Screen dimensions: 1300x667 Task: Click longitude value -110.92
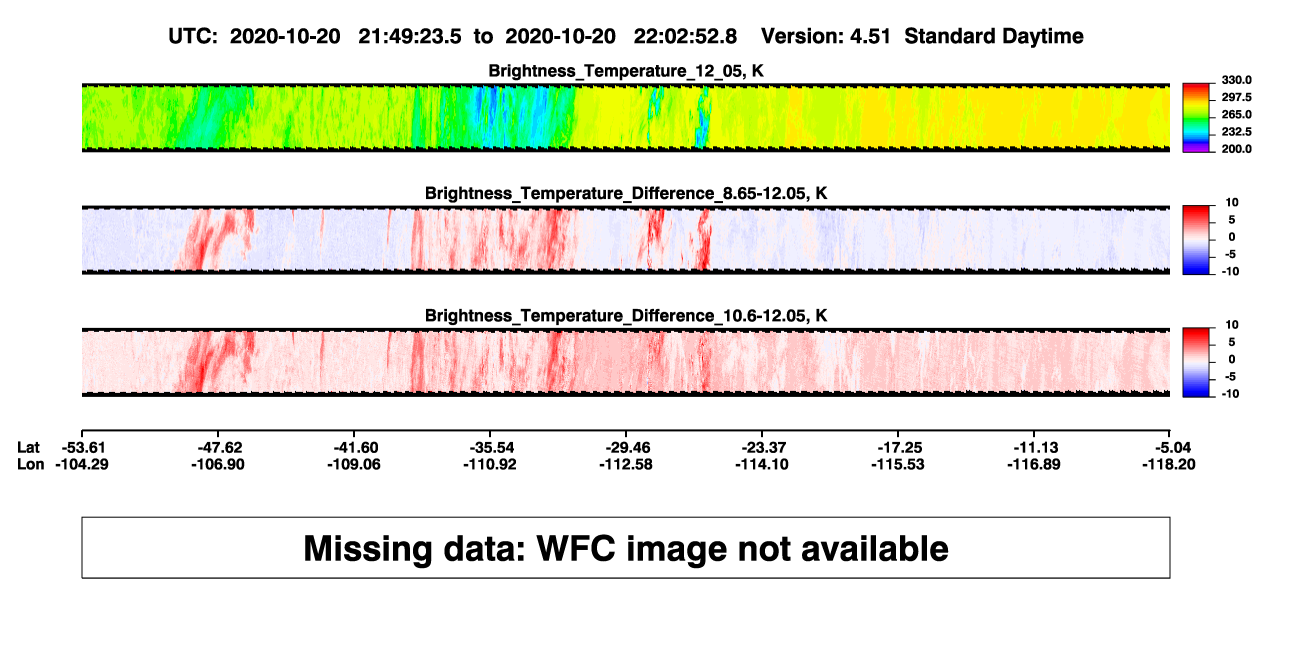click(x=490, y=464)
